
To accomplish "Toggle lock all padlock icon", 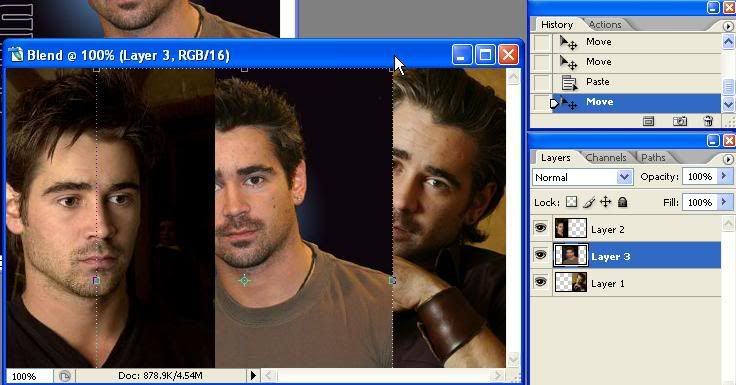I will click(x=622, y=202).
